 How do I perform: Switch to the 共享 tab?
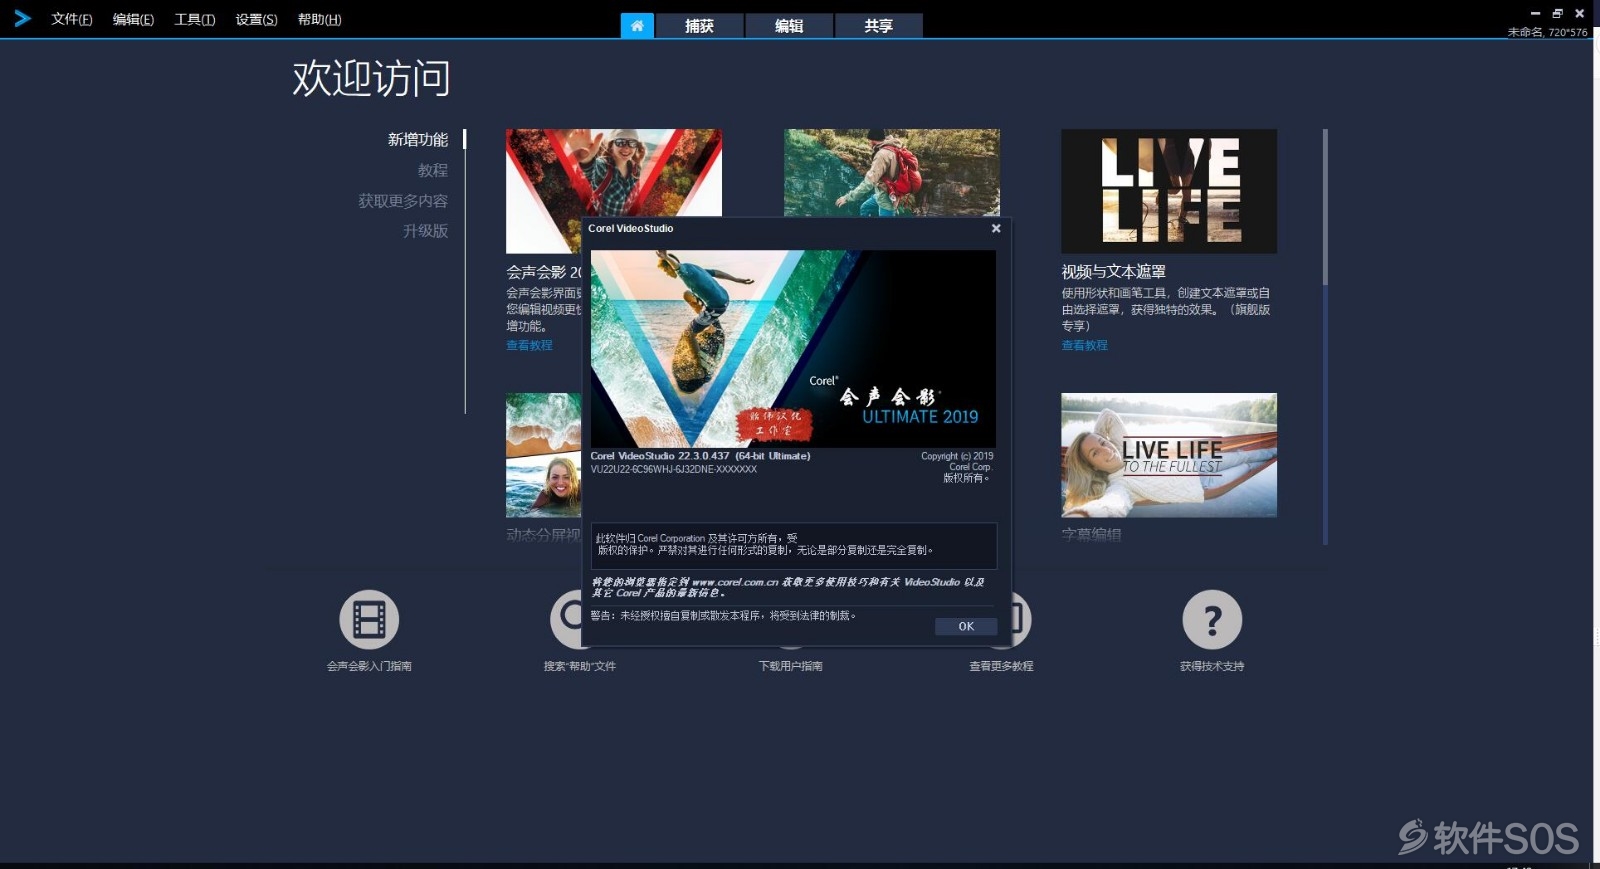click(879, 25)
